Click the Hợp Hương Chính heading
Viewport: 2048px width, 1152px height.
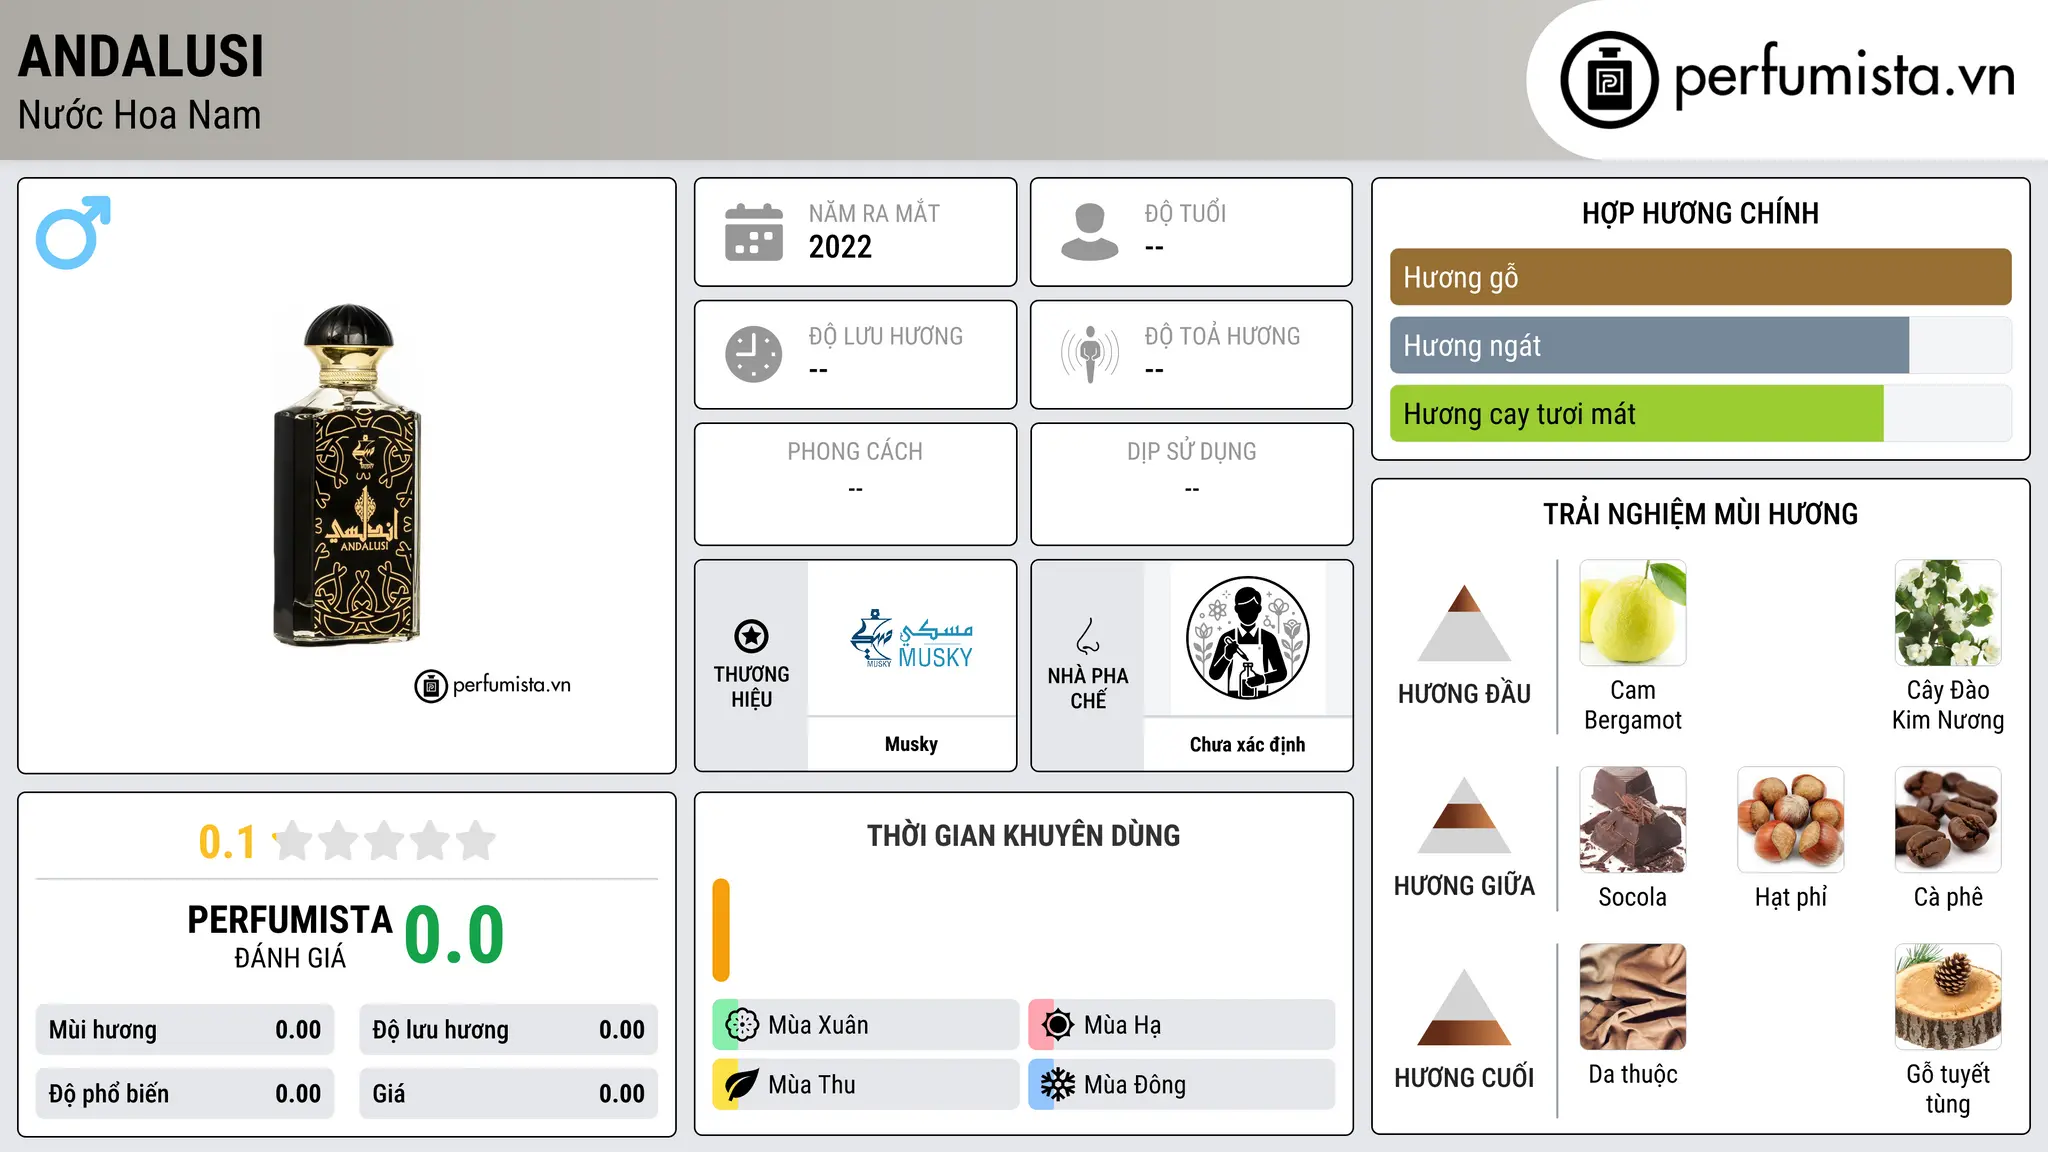[1700, 213]
